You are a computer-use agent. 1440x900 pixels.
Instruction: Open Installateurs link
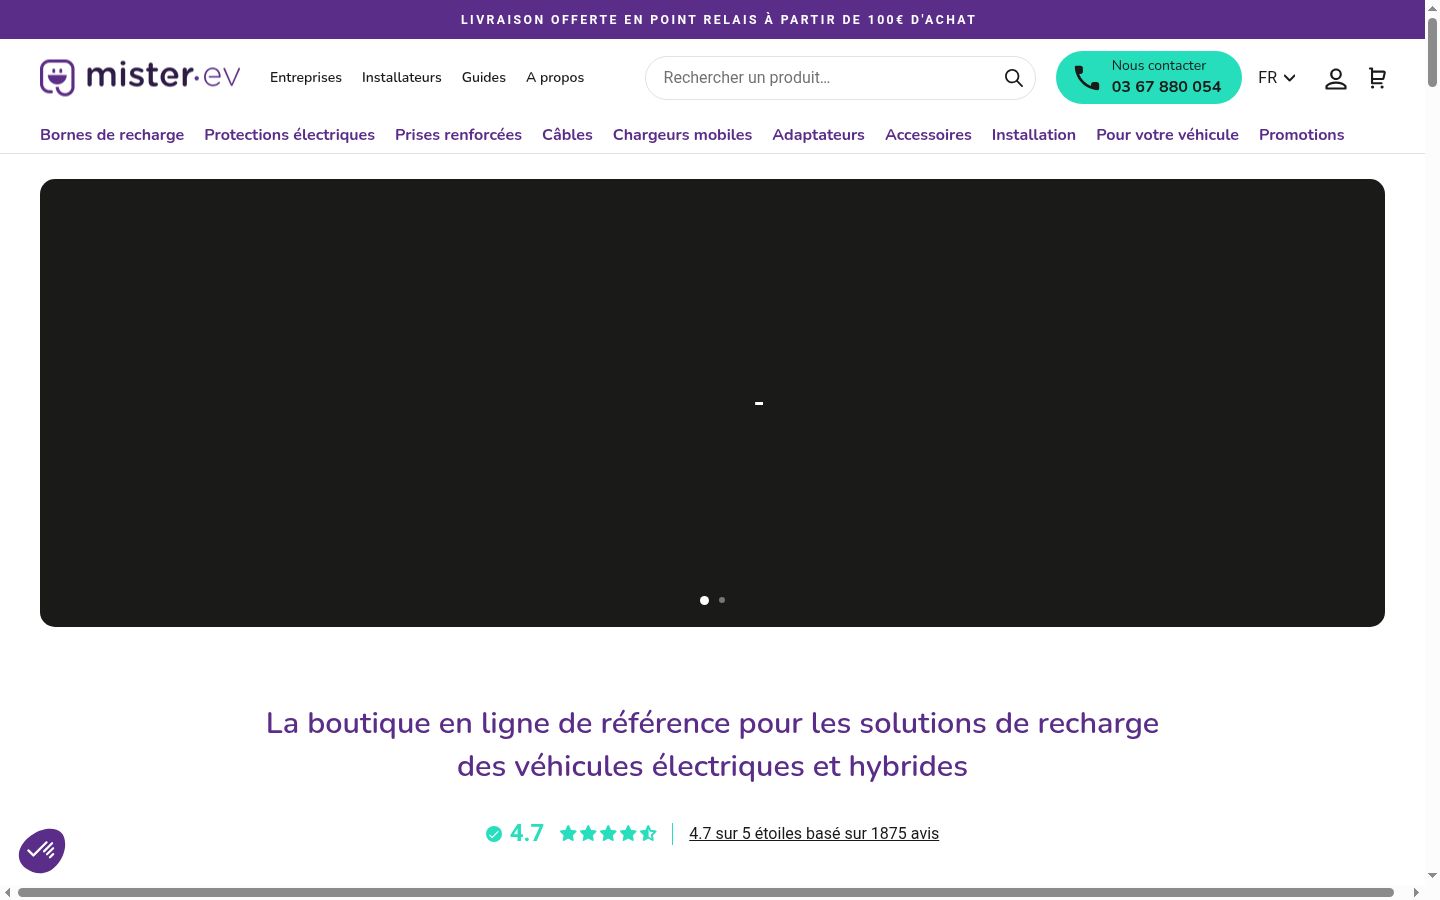point(402,78)
